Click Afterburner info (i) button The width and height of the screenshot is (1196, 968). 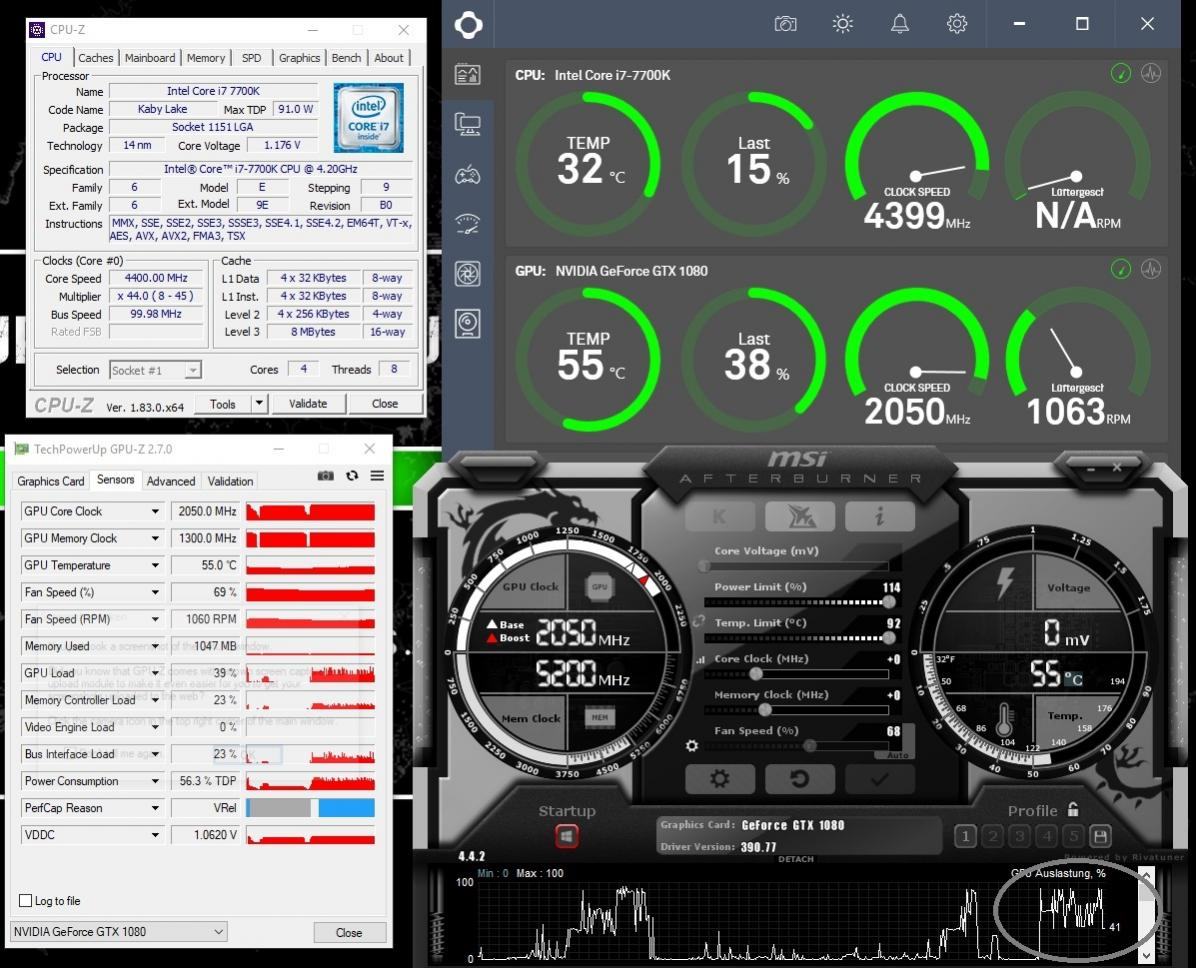click(x=879, y=516)
